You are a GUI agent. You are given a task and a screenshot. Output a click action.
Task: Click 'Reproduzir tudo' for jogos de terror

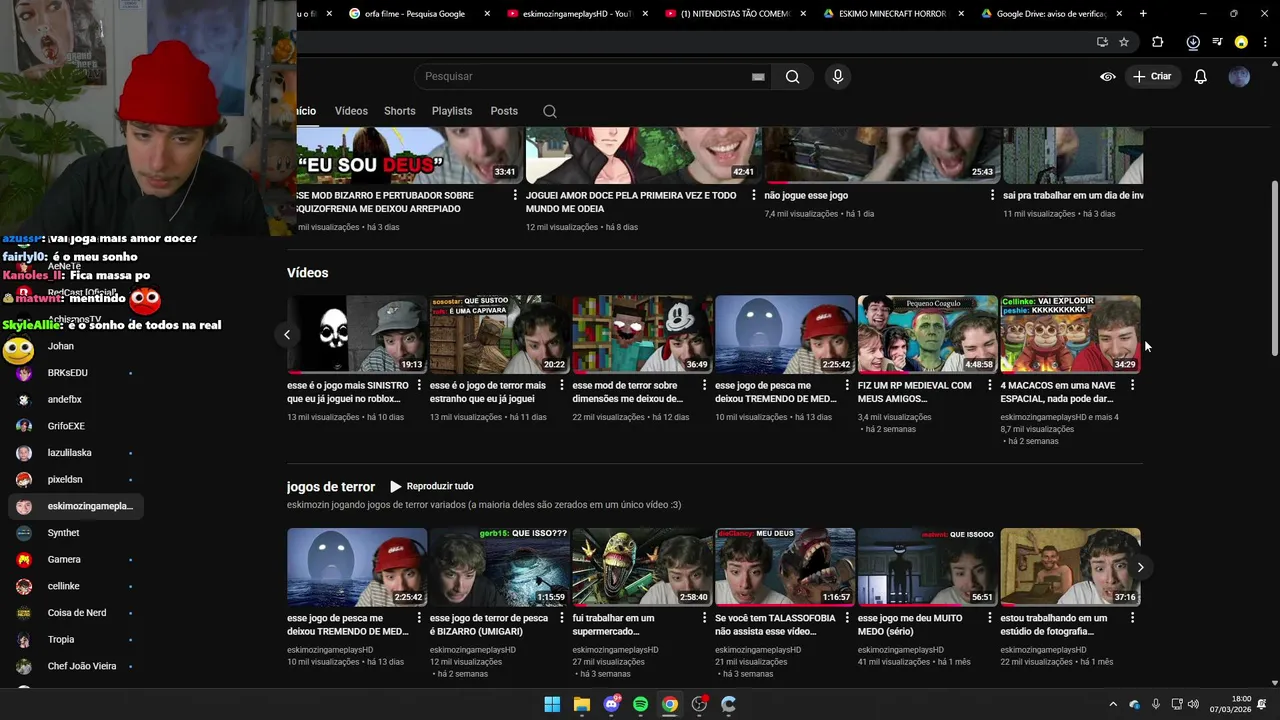click(x=431, y=486)
